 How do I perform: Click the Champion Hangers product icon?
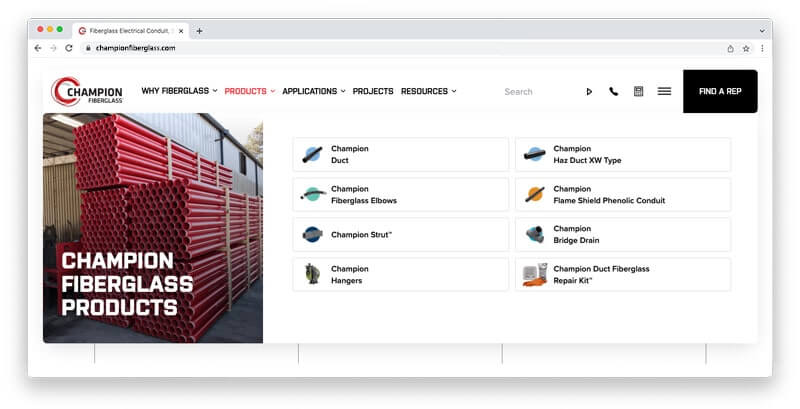click(312, 274)
